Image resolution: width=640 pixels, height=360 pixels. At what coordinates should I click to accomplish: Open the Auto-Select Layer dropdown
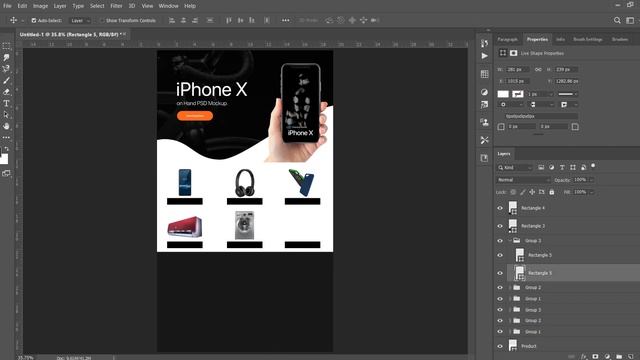tap(80, 20)
